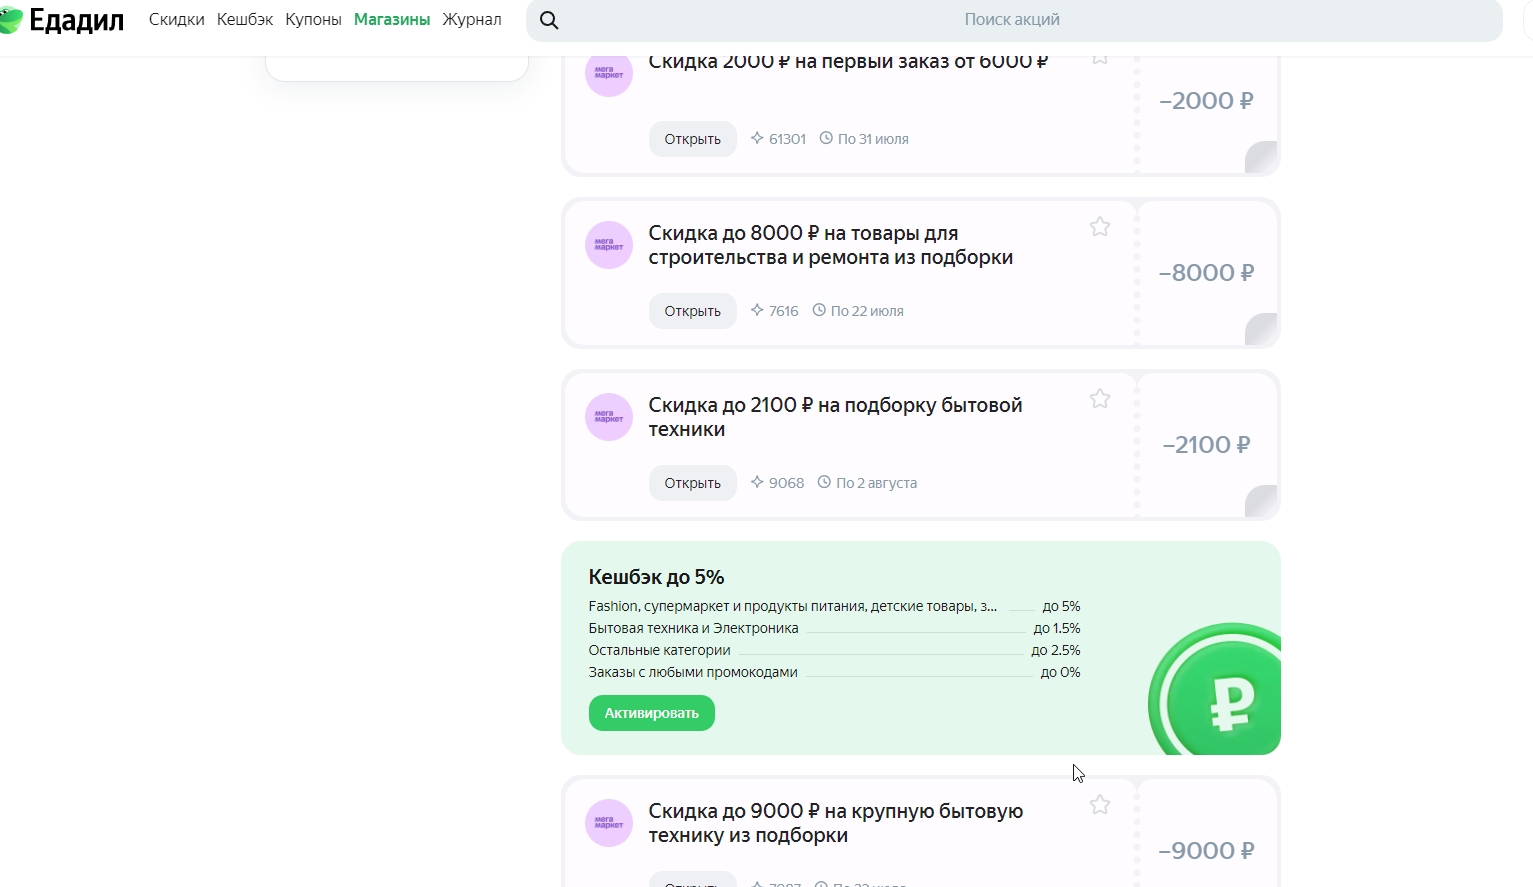Open the Кешбэк section
The image size is (1533, 887).
click(x=245, y=20)
